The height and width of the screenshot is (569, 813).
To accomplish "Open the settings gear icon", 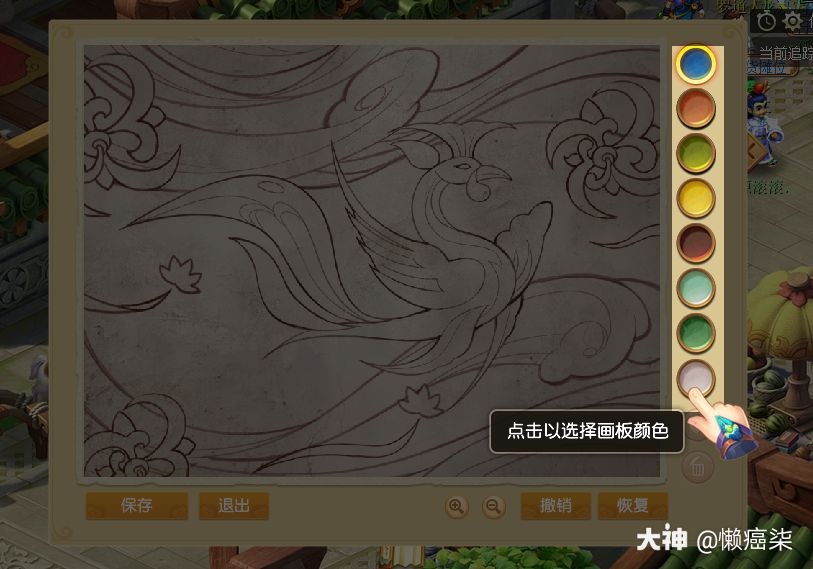I will click(x=792, y=21).
